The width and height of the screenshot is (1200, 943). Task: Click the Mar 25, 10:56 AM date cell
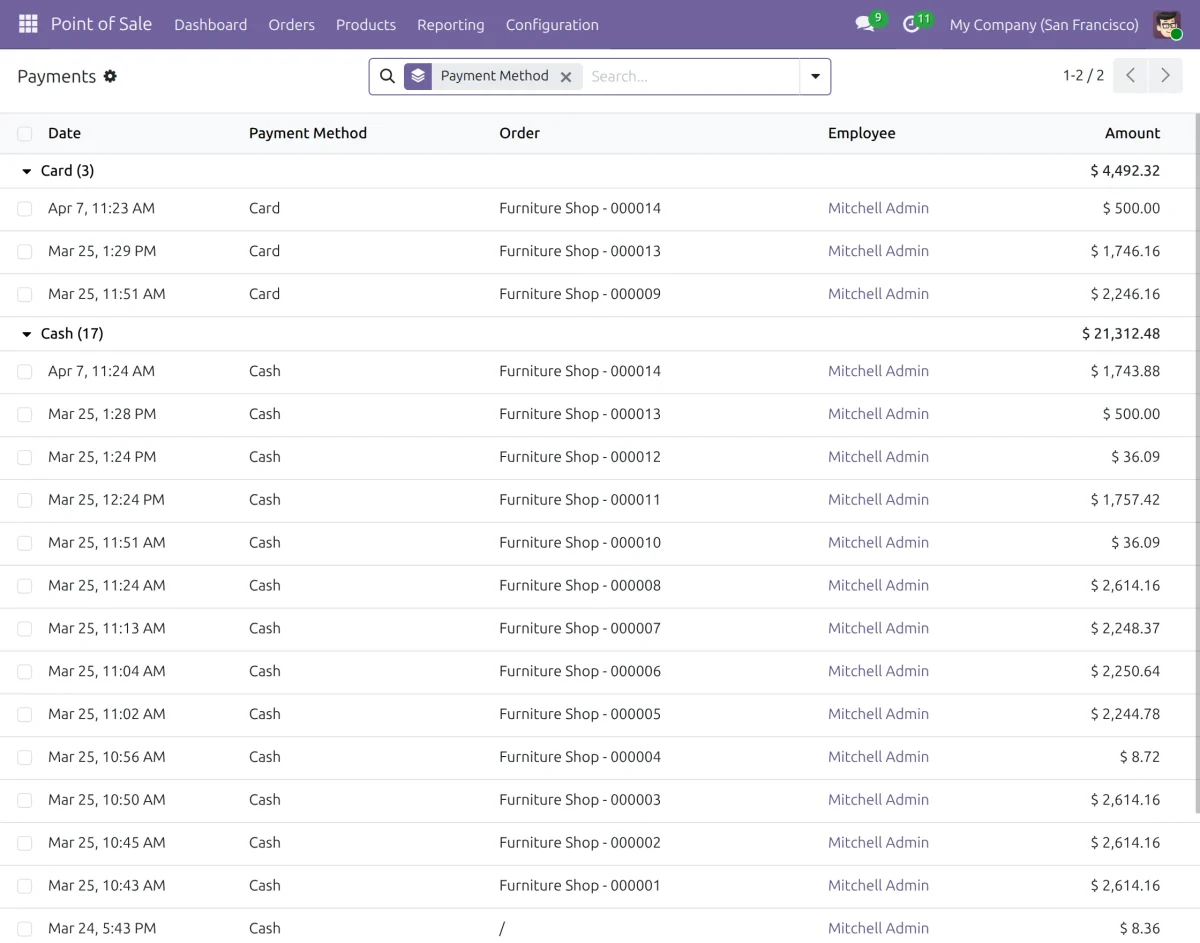point(107,757)
